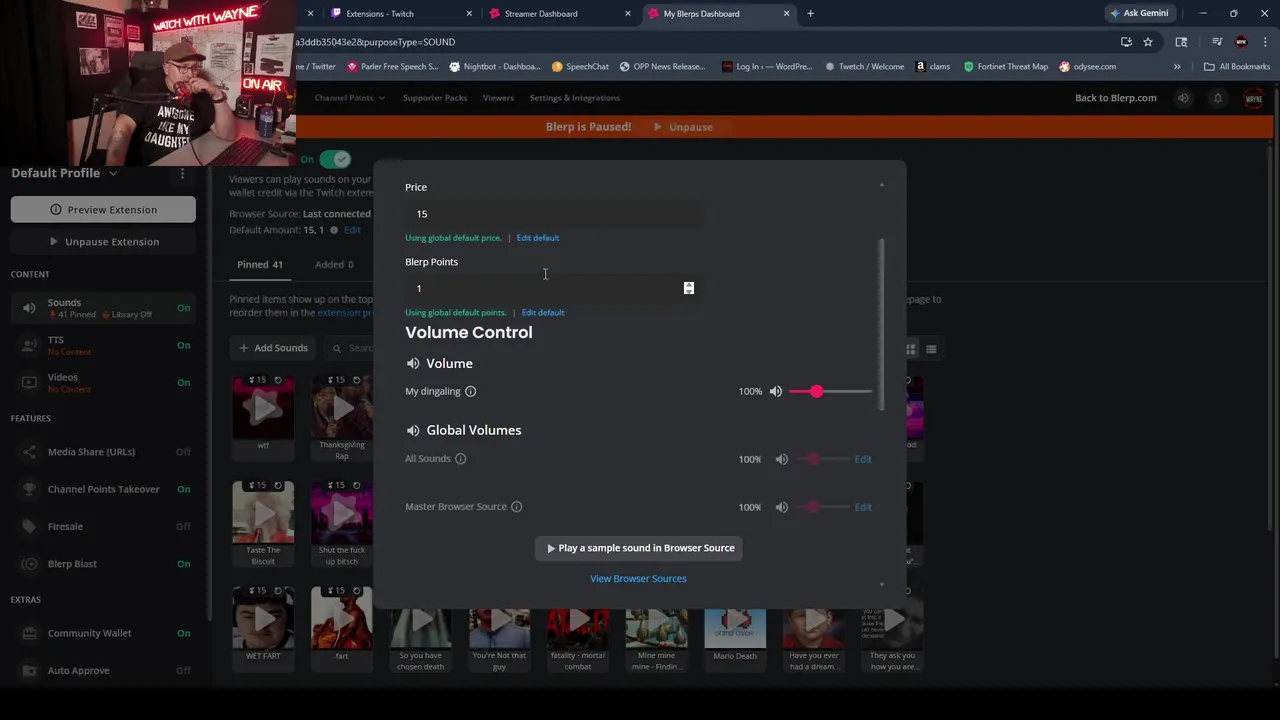
Task: Mute the All Sounds speaker icon
Action: [x=781, y=459]
